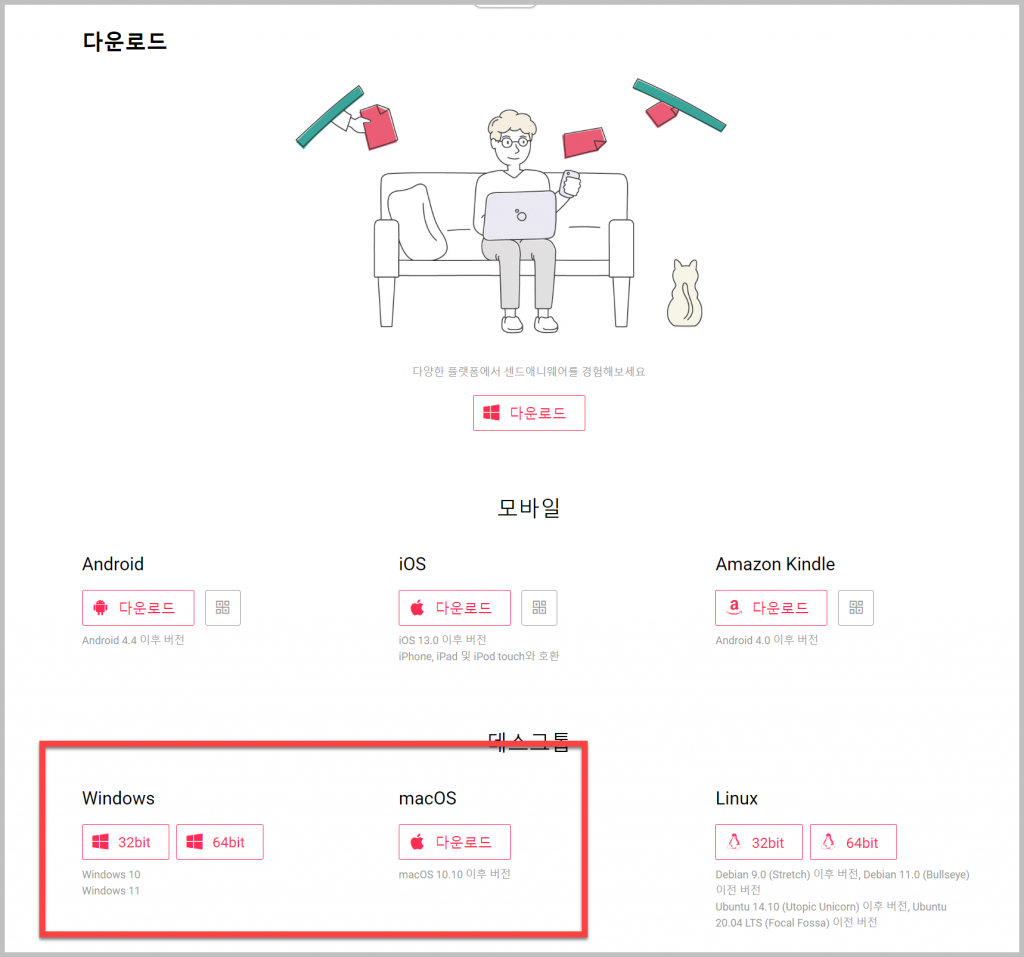1024x957 pixels.
Task: Click the 다운로드 page heading
Action: click(x=125, y=41)
